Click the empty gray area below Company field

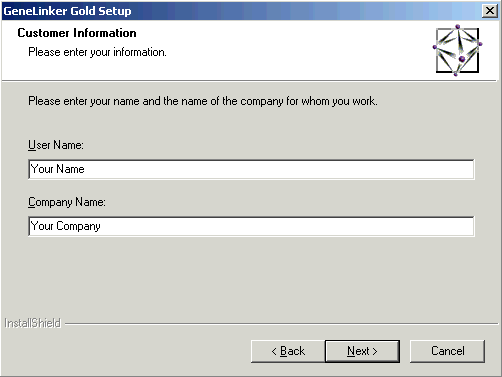click(251, 277)
